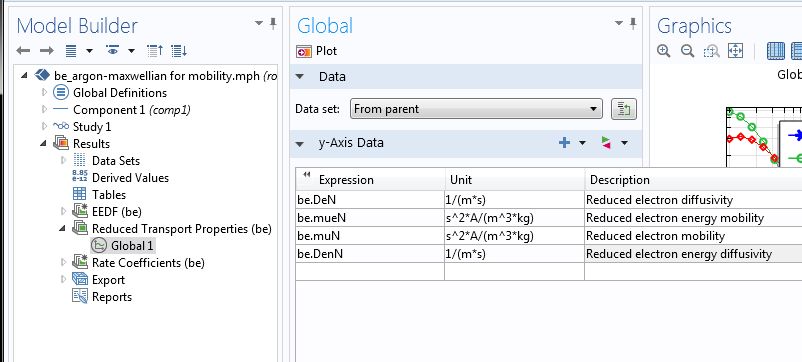Select the EEDF (be) plot icon

(x=80, y=211)
